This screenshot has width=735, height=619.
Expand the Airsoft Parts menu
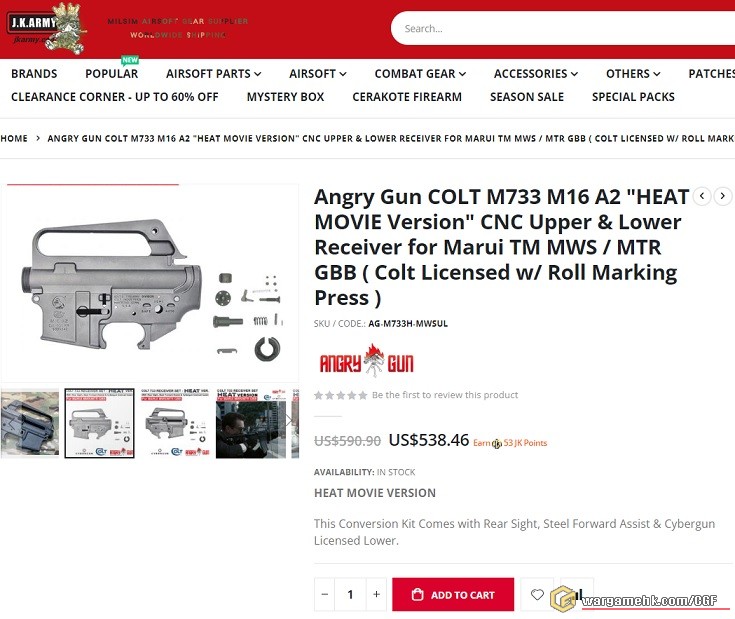point(213,74)
